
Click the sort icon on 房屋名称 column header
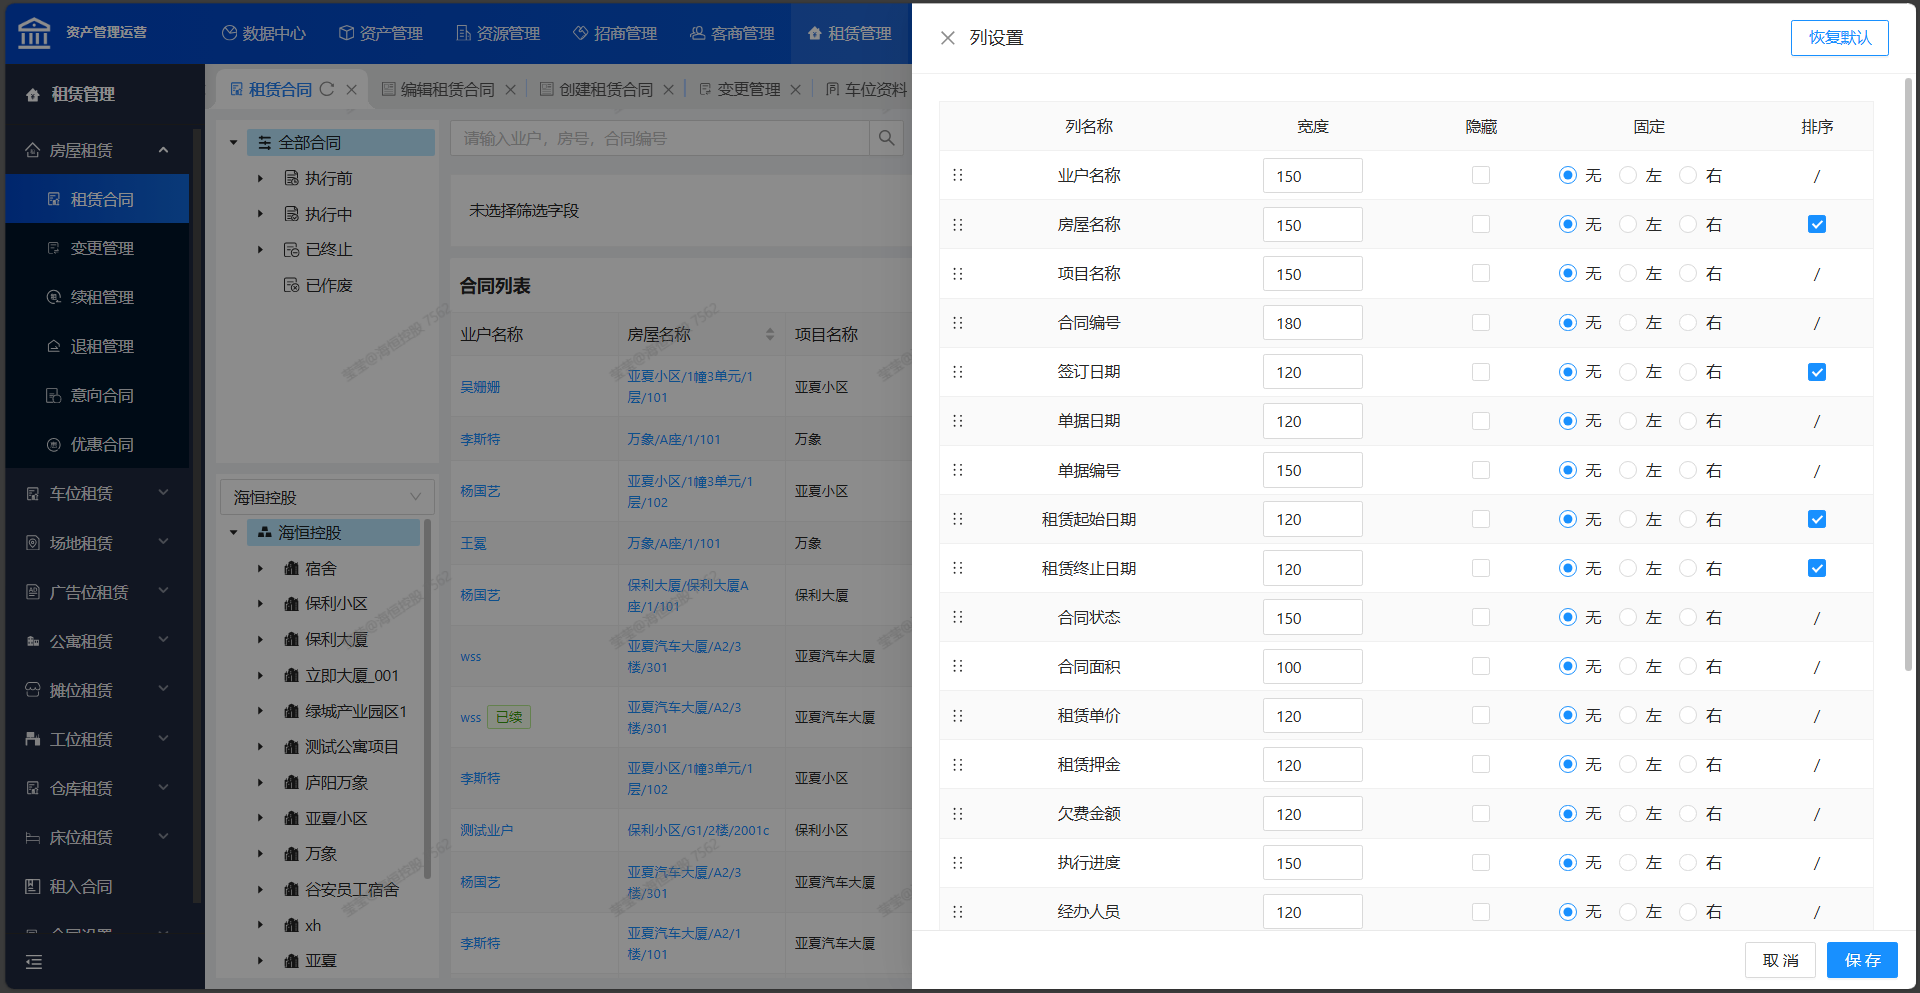769,334
